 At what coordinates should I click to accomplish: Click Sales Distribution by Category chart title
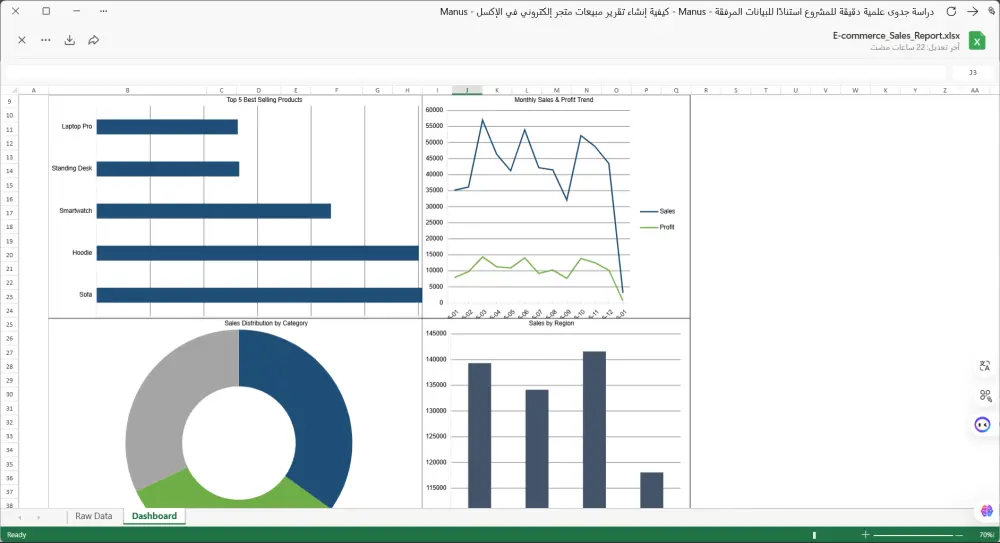(x=266, y=323)
